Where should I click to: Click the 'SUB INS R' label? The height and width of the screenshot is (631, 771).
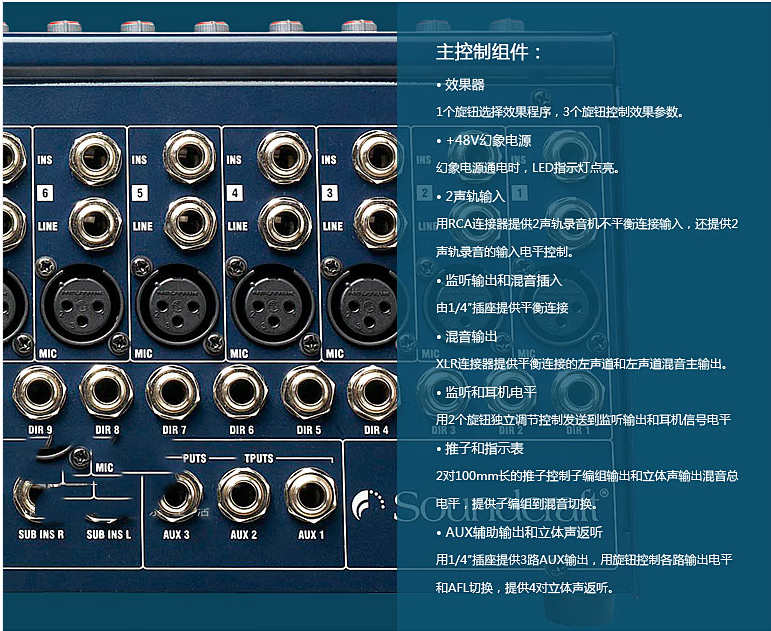(41, 535)
